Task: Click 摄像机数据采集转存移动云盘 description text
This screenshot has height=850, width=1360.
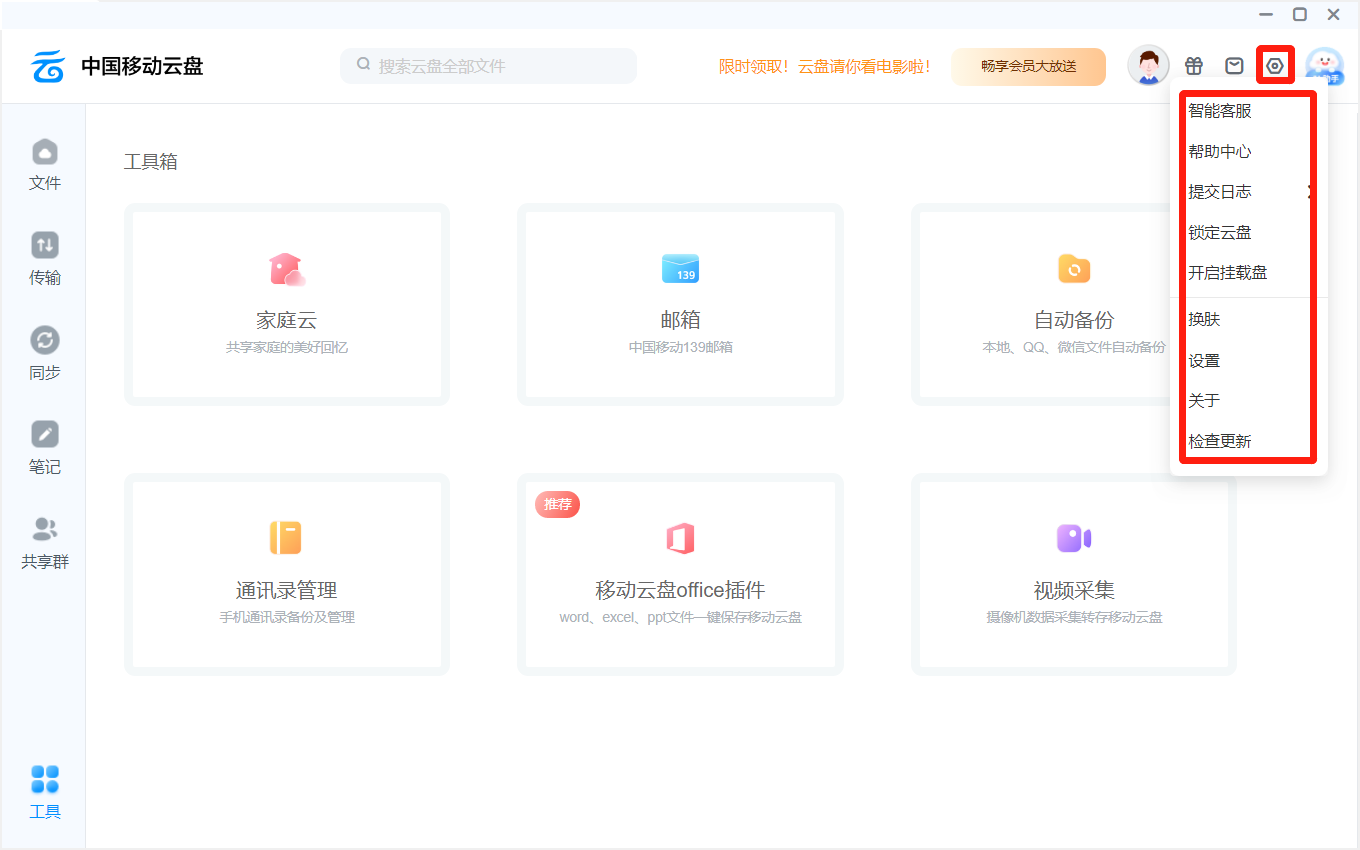Action: [x=1074, y=618]
